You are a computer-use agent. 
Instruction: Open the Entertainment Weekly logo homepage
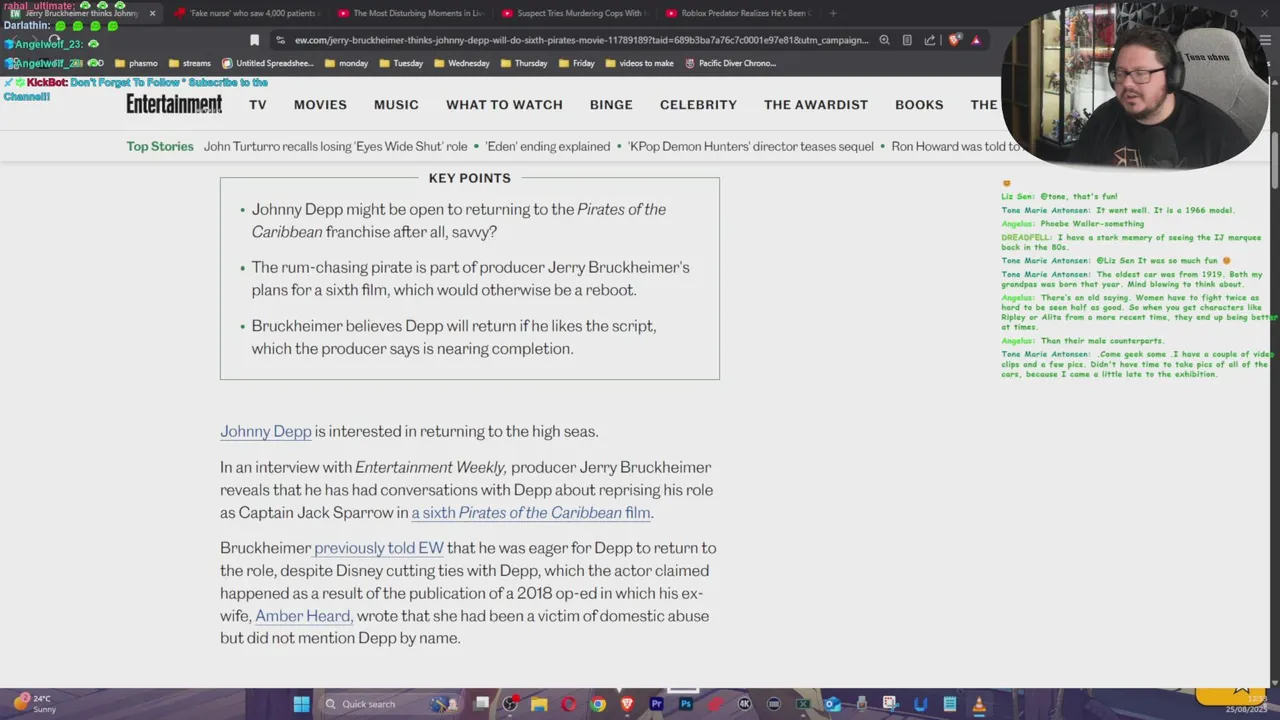(174, 104)
